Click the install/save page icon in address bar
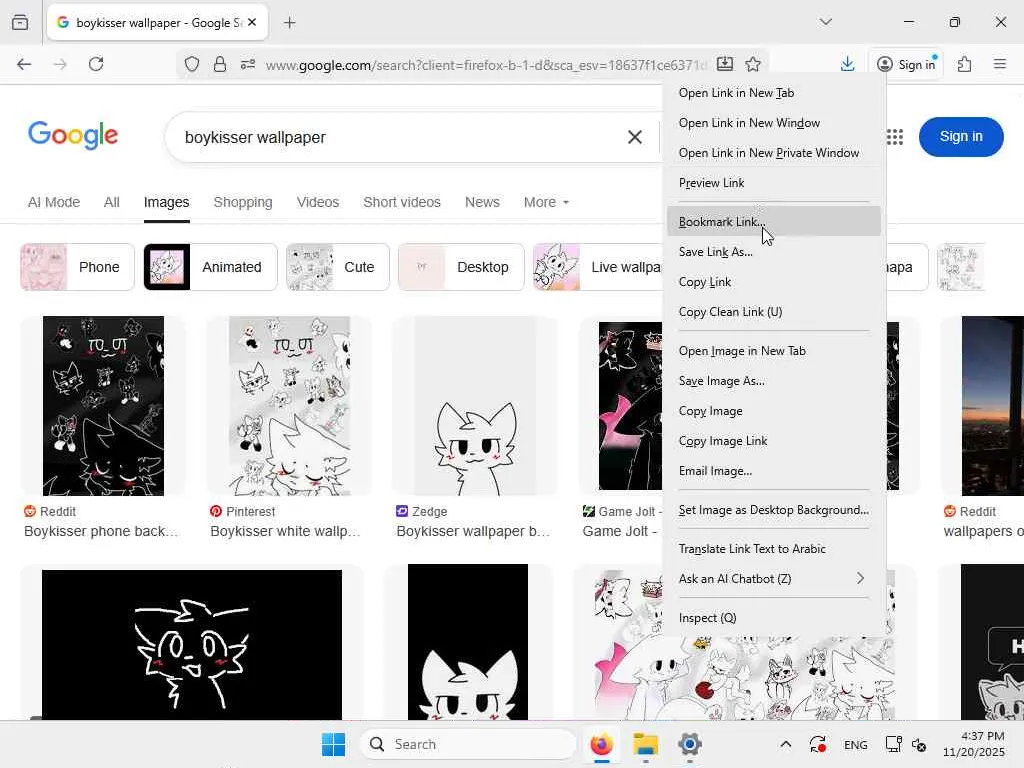The image size is (1024, 768). 725,64
